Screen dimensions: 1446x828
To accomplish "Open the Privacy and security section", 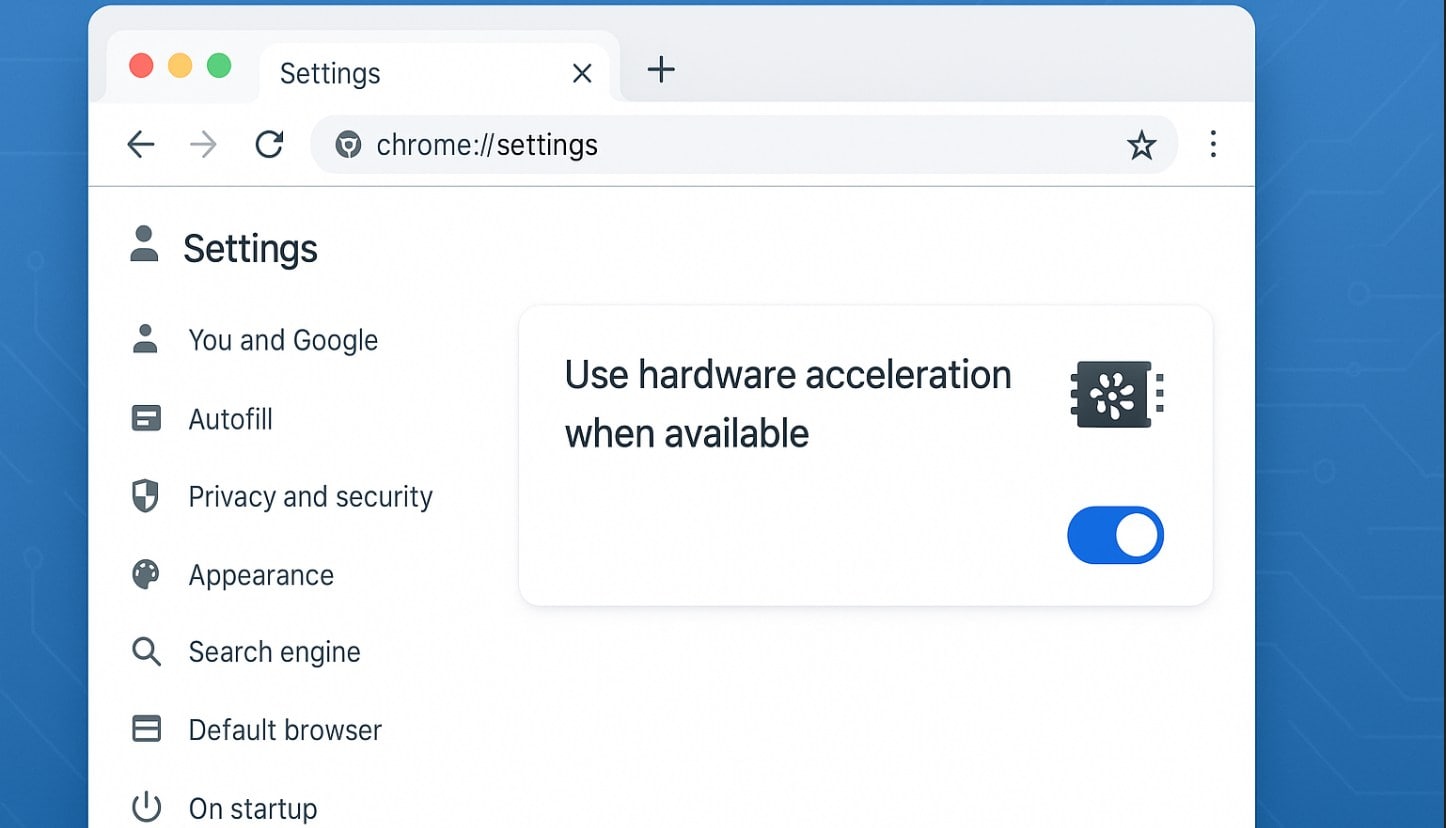I will click(310, 496).
